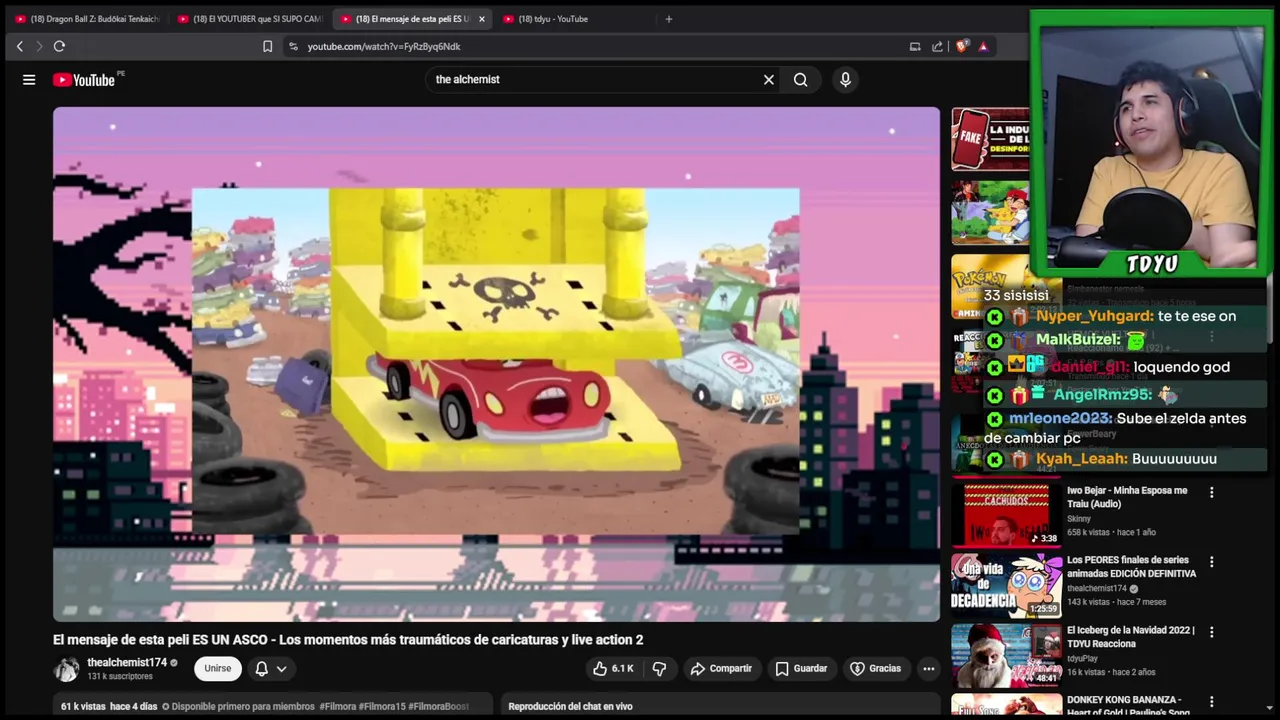This screenshot has height=720, width=1280.
Task: Bookmark this page with the bookmark icon
Action: click(267, 46)
